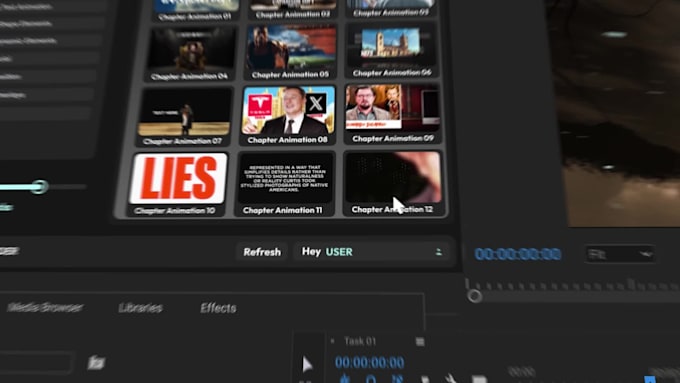Open the timeline wrench settings icon

[x=450, y=379]
